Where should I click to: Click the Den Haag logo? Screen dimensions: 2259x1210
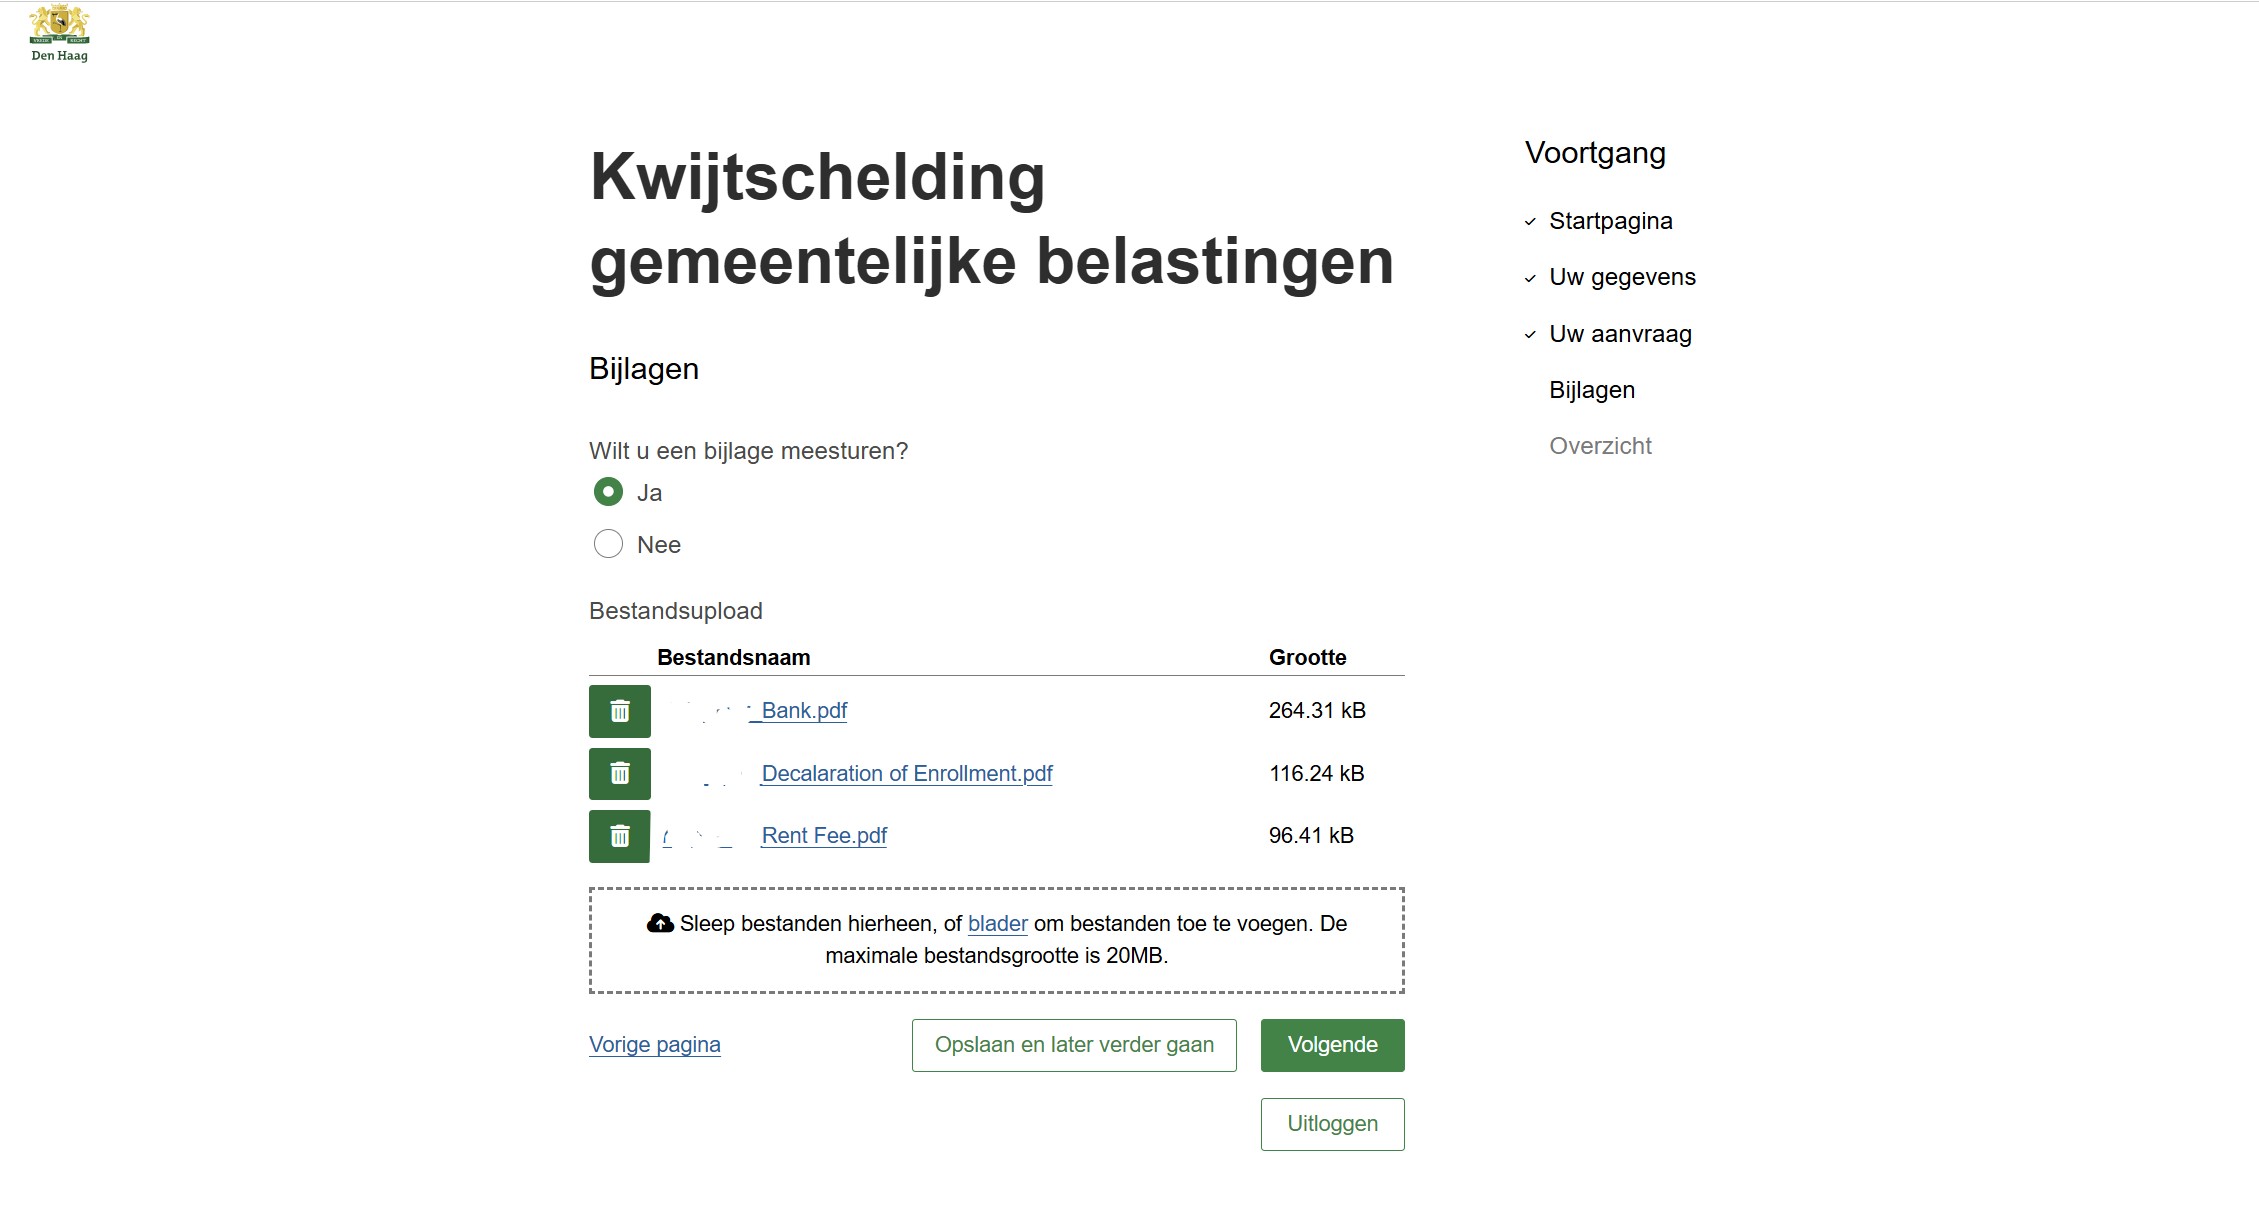click(x=59, y=34)
